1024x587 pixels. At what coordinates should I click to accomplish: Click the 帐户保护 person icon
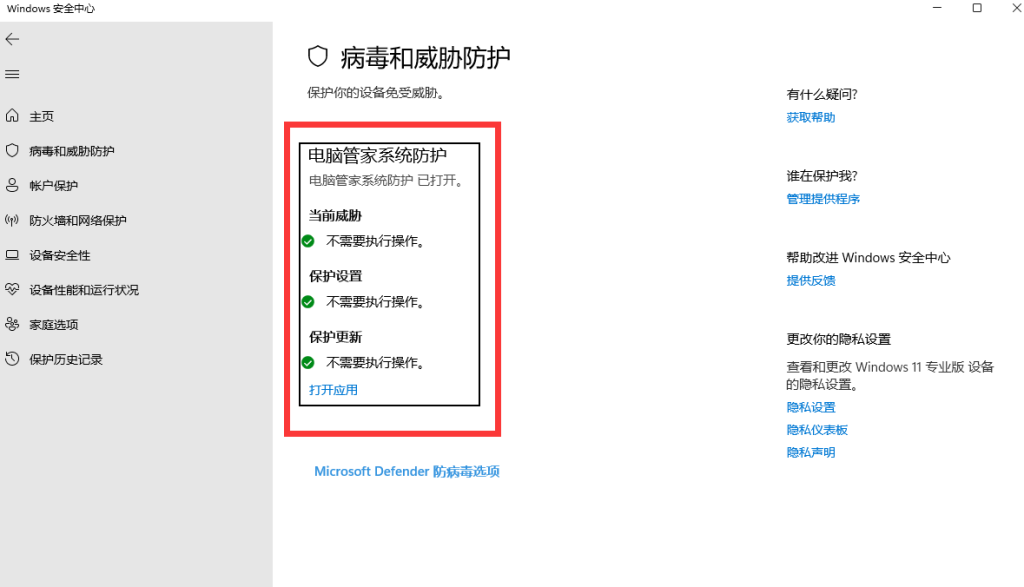[12, 185]
